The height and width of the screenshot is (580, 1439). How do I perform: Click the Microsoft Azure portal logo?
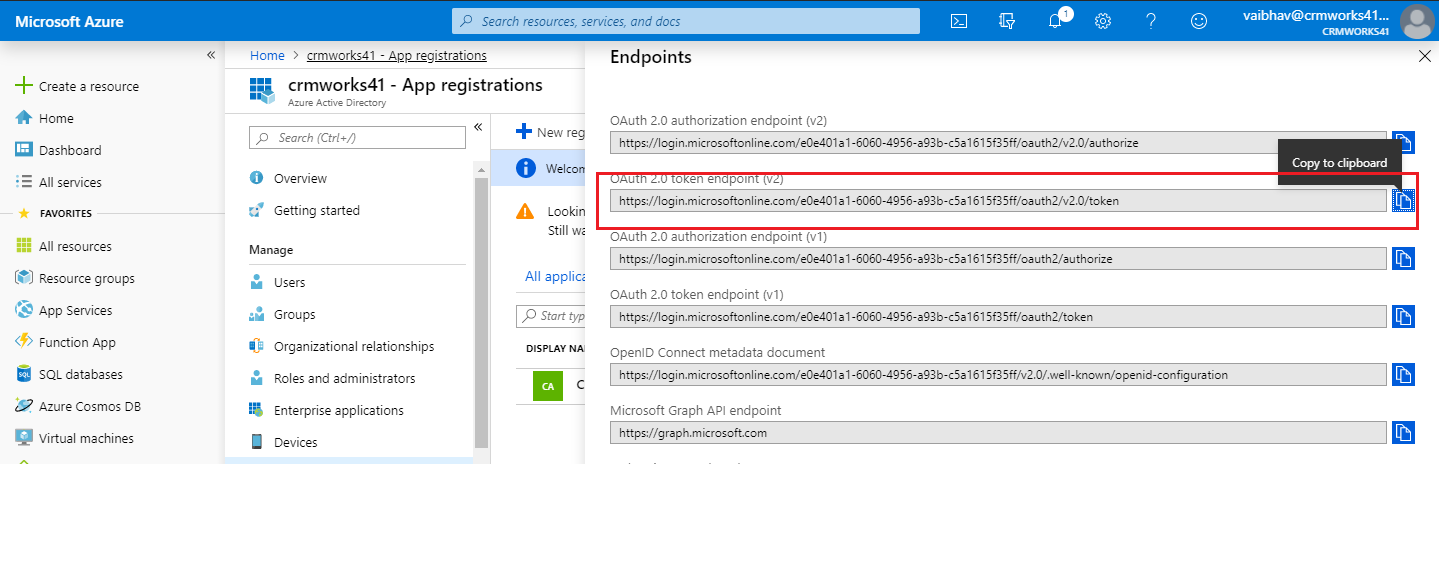coord(69,21)
